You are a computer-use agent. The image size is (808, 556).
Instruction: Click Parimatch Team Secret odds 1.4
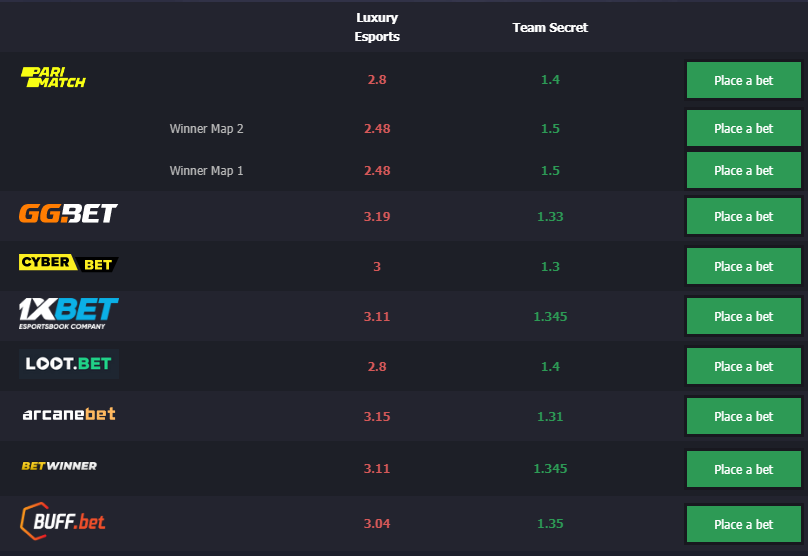pyautogui.click(x=550, y=79)
